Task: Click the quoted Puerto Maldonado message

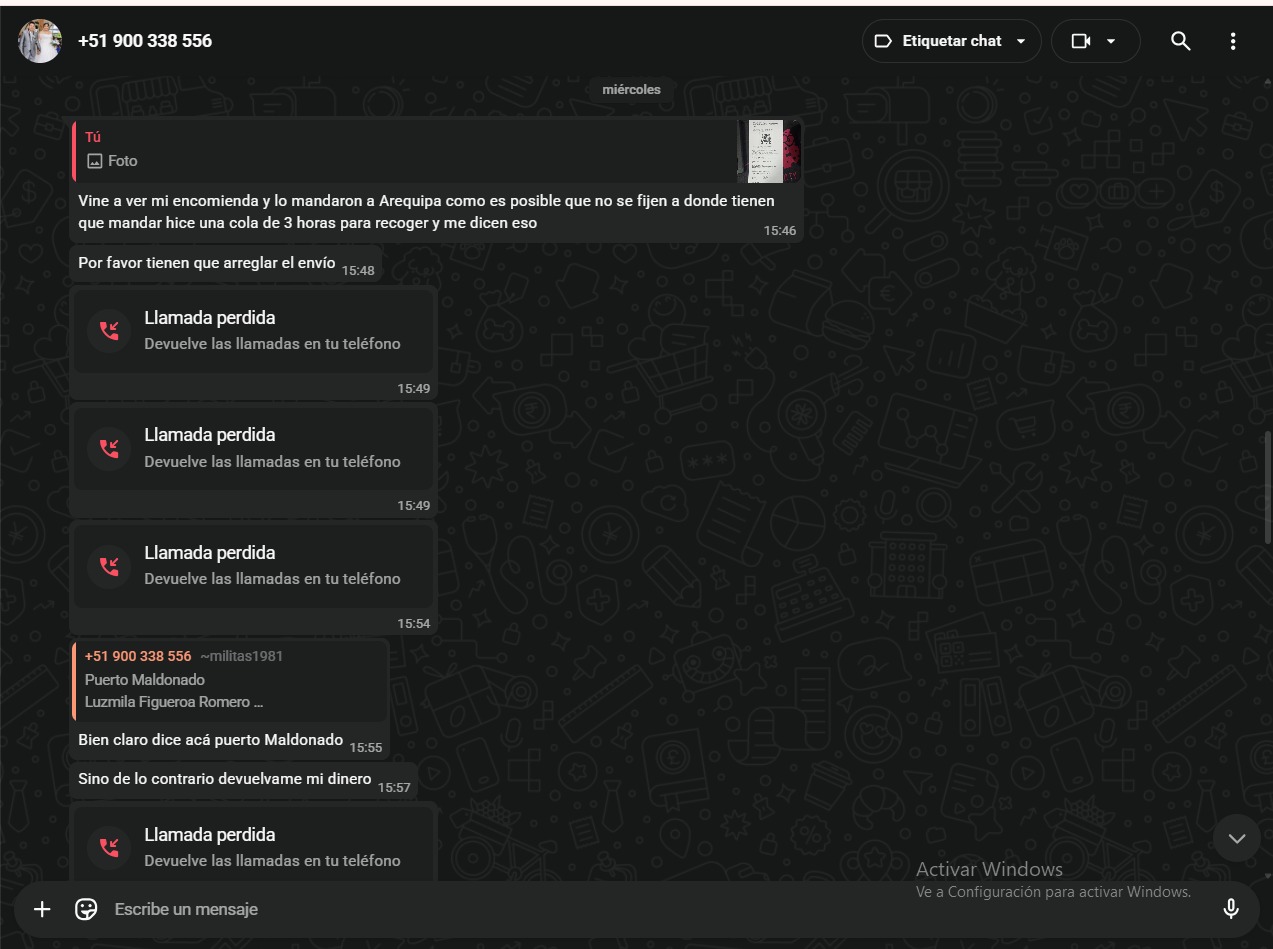Action: 230,680
